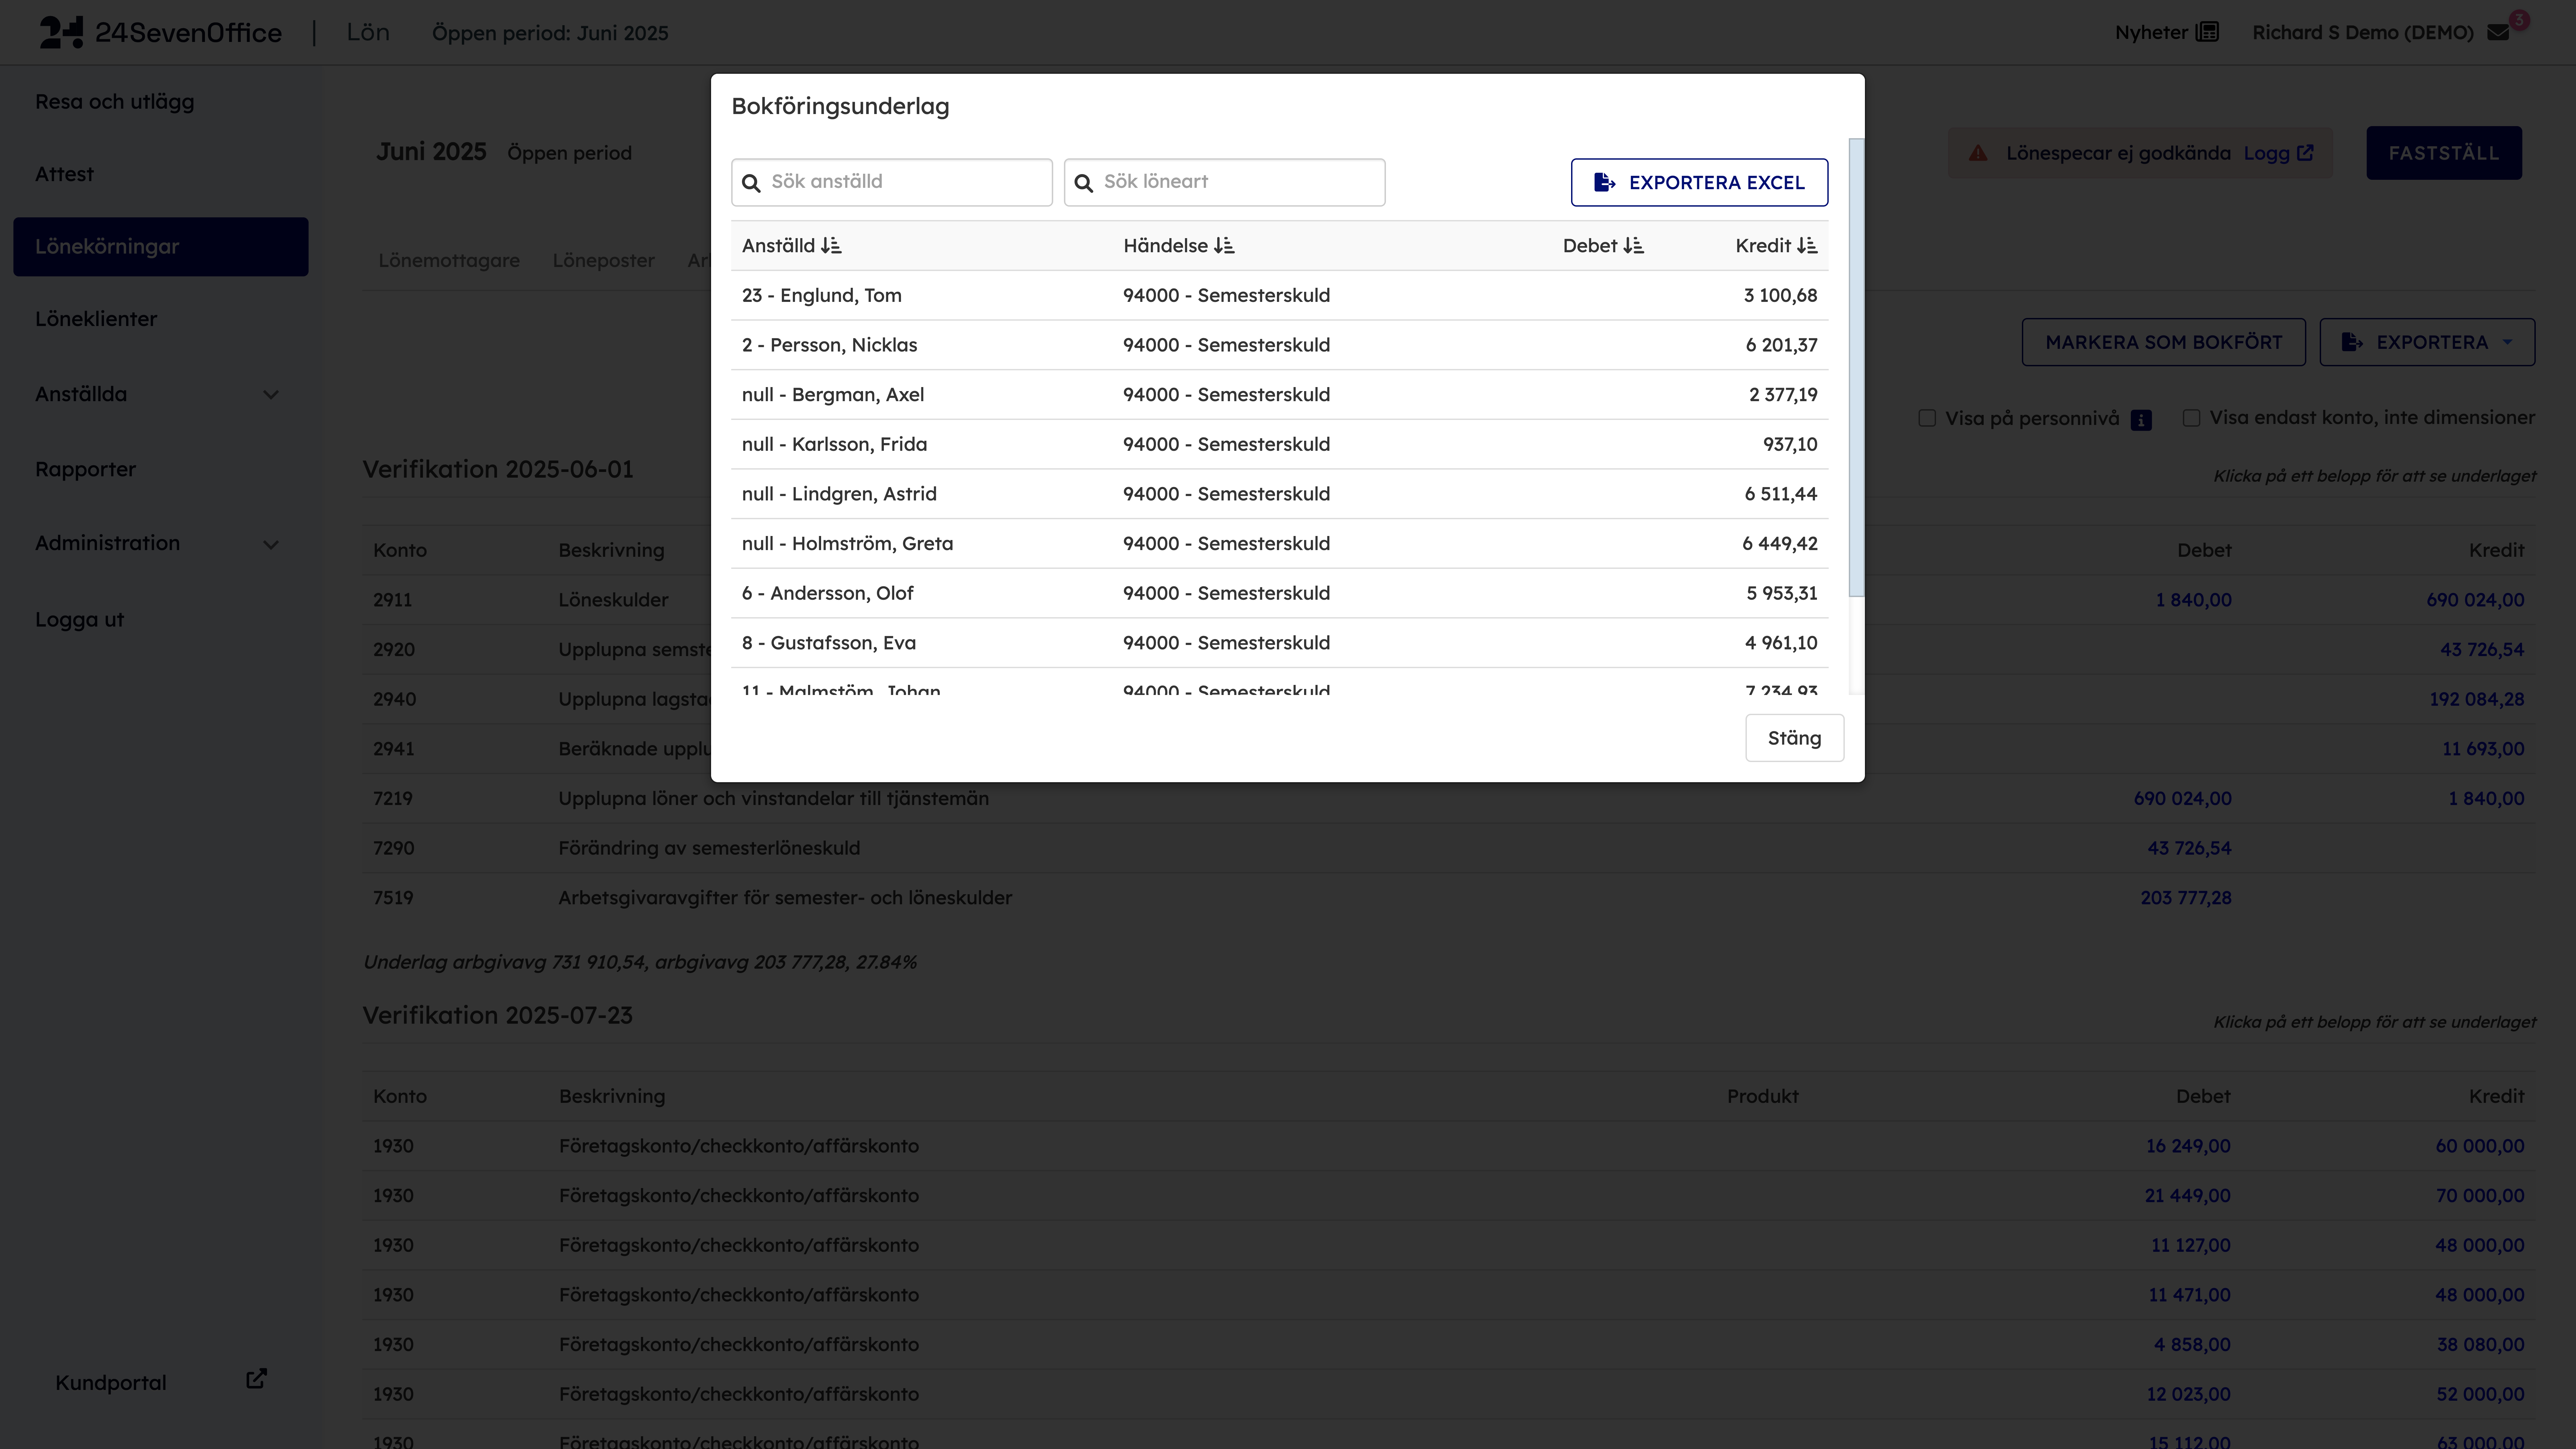Screen dimensions: 2576x1449
Task: Enable Visa på personnivå checkbox
Action: (1927, 418)
